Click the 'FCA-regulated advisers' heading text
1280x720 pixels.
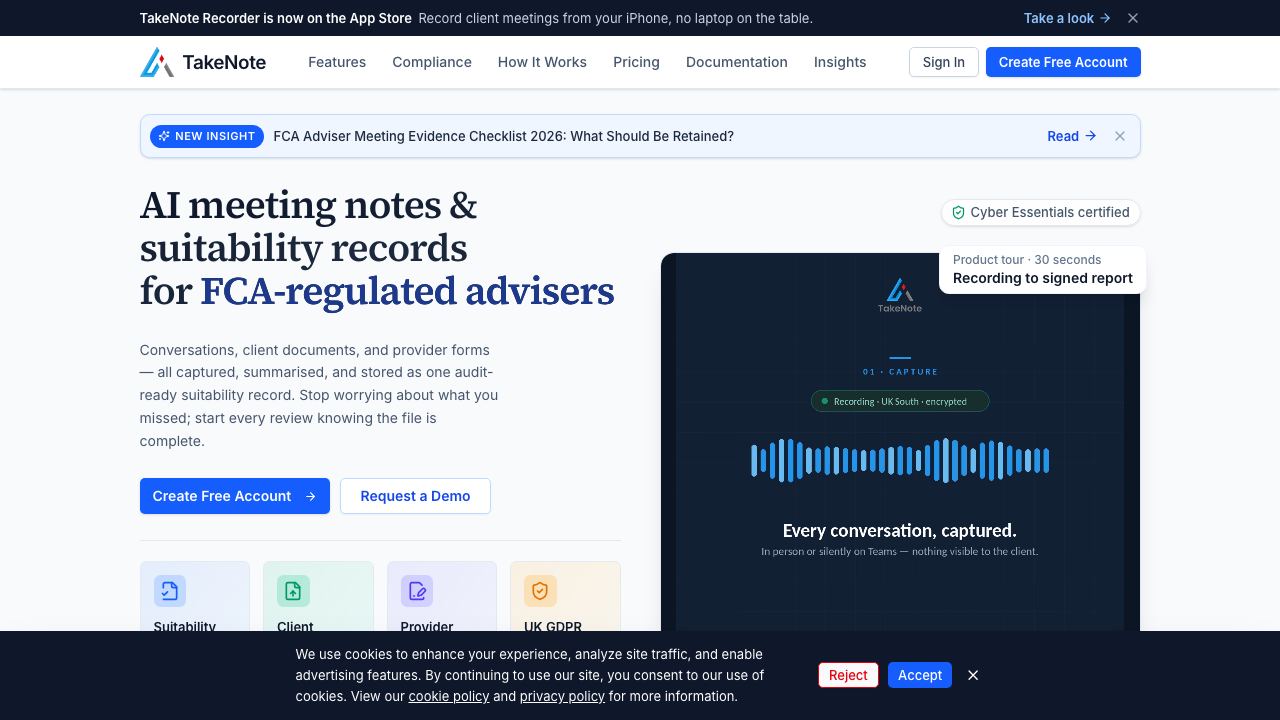point(407,291)
